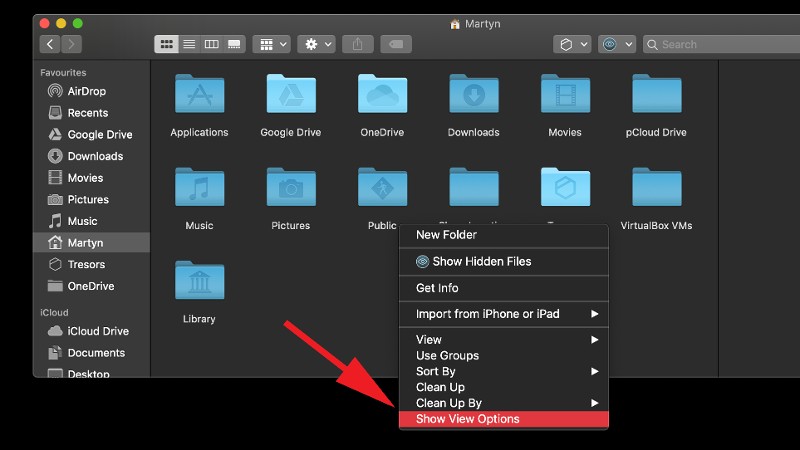Choose New Folder from context menu
This screenshot has height=450, width=800.
504,235
